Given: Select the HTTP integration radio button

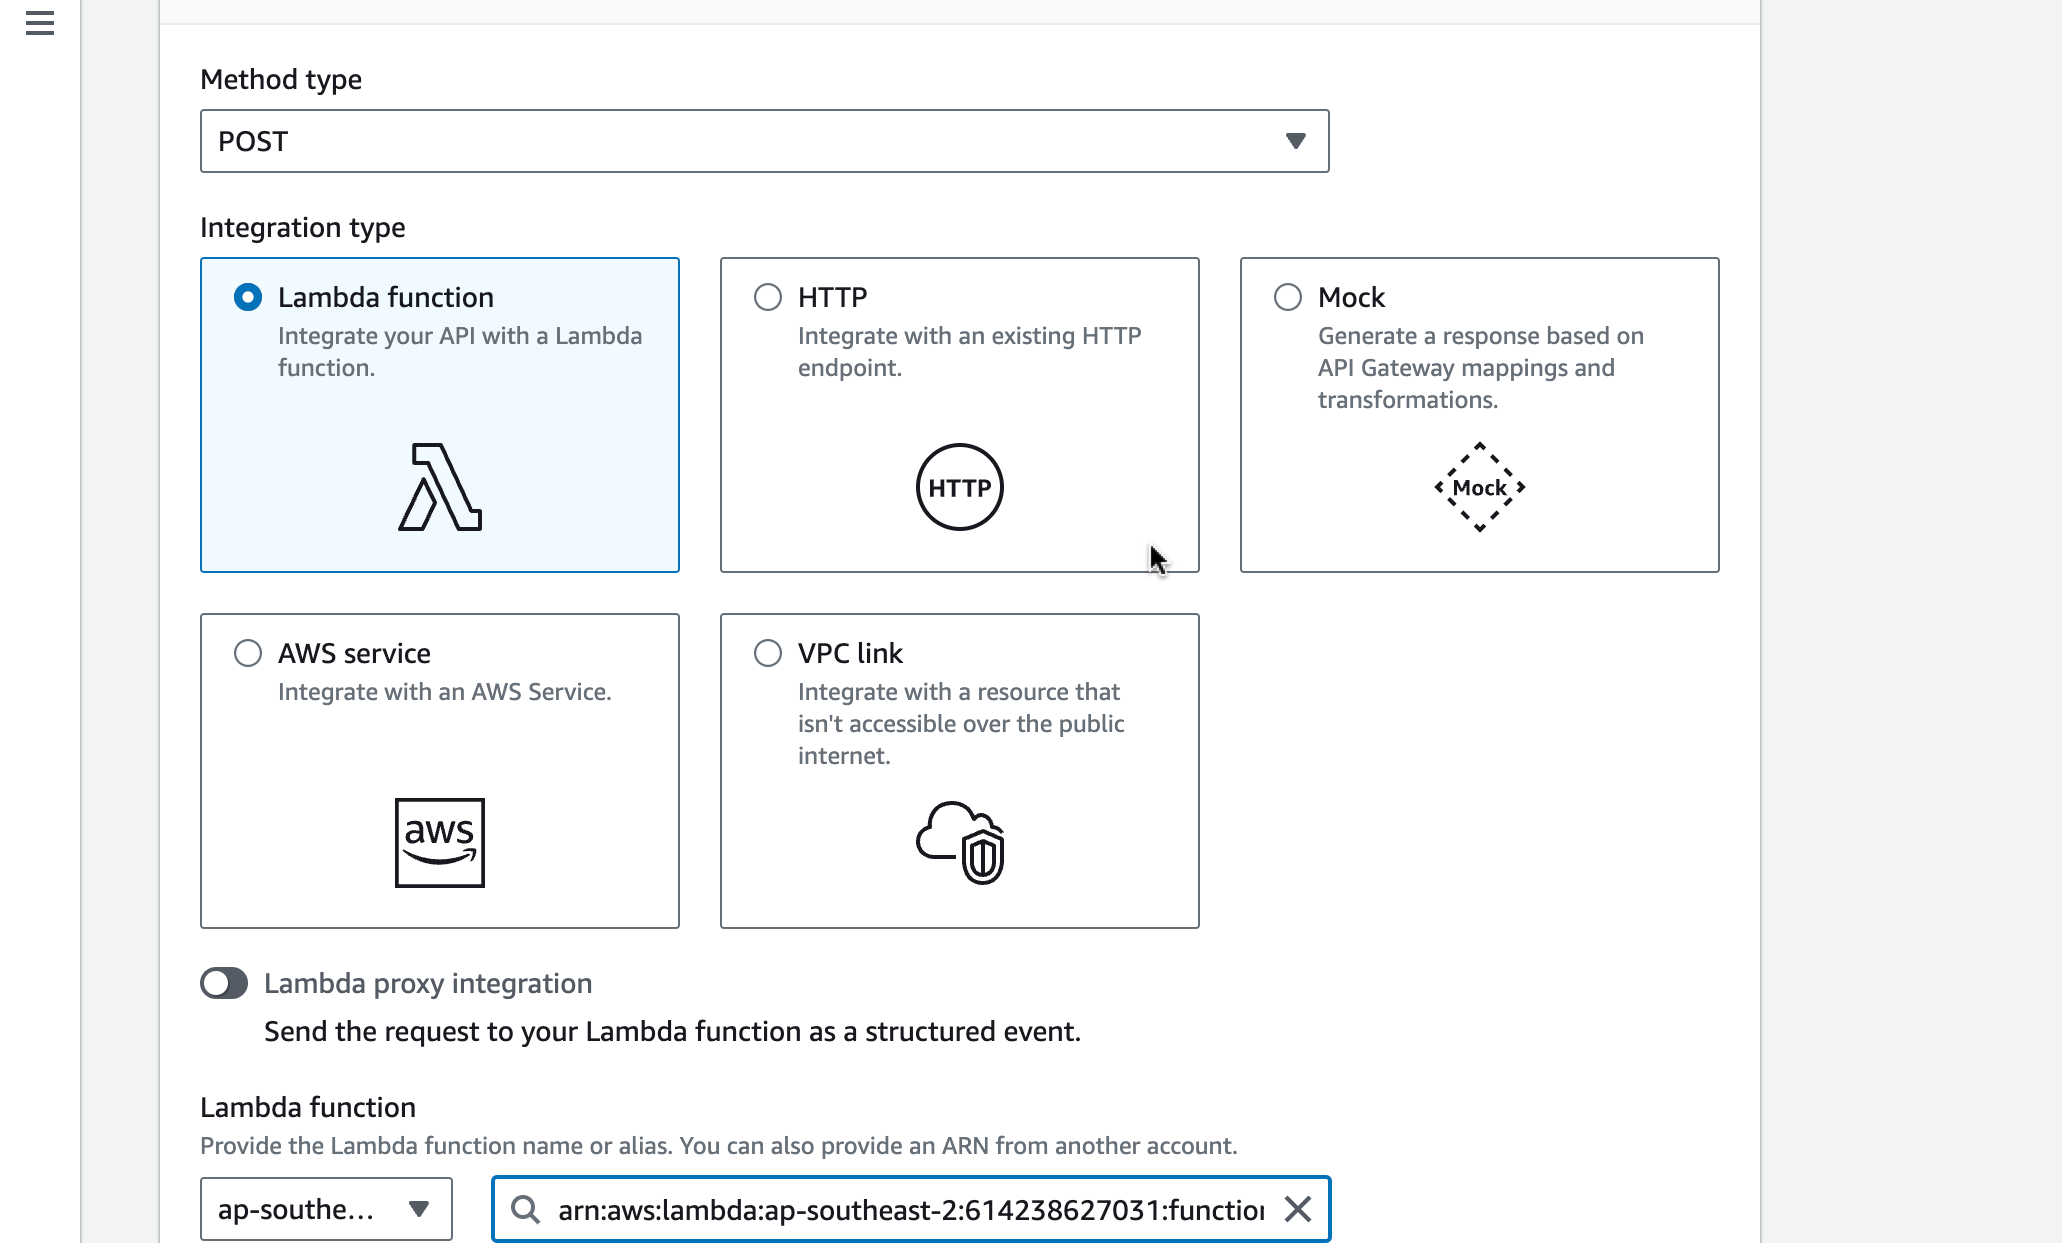Looking at the screenshot, I should coord(768,297).
